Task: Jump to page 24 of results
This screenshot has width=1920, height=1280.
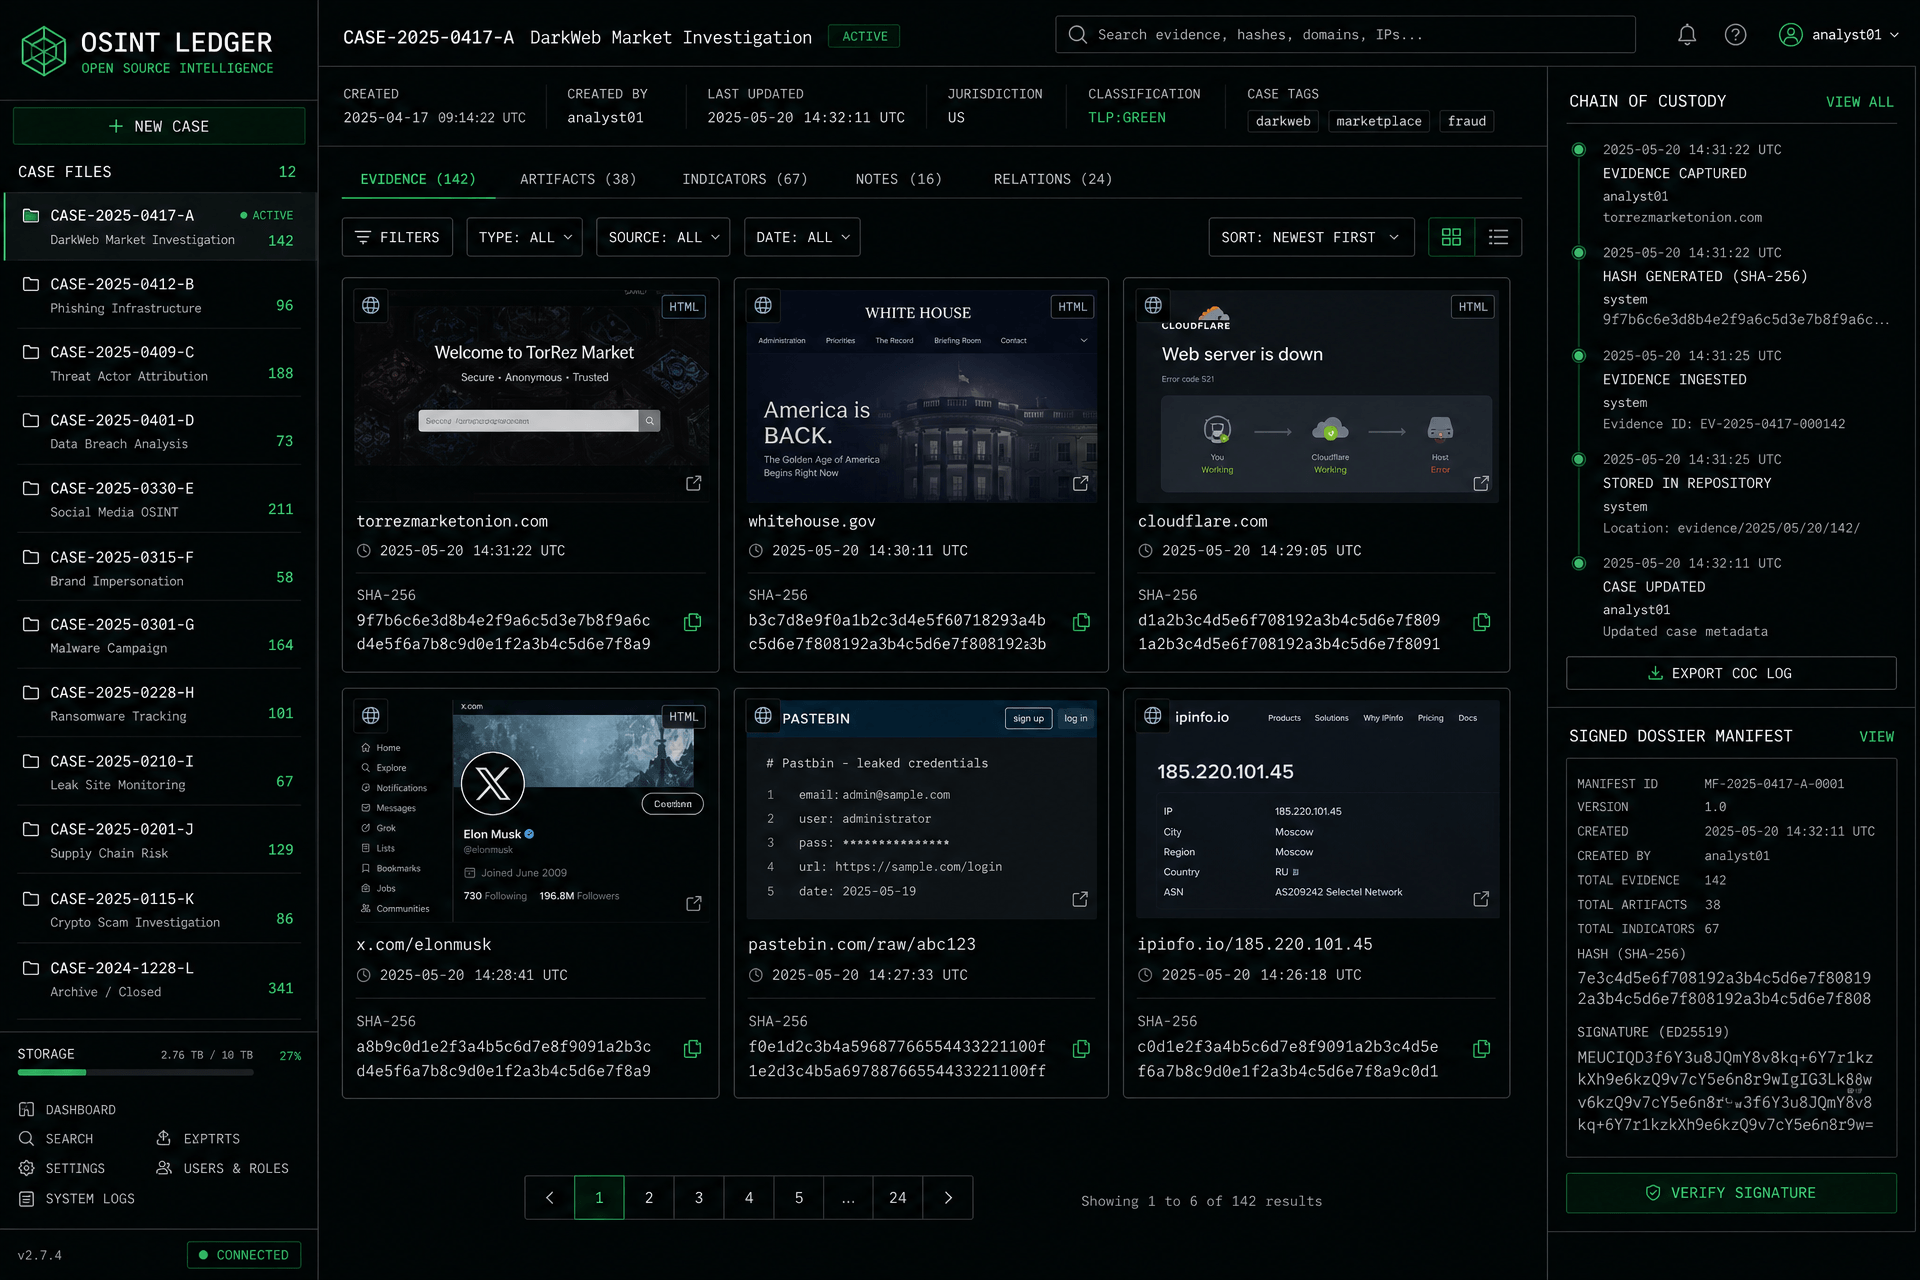Action: 898,1198
